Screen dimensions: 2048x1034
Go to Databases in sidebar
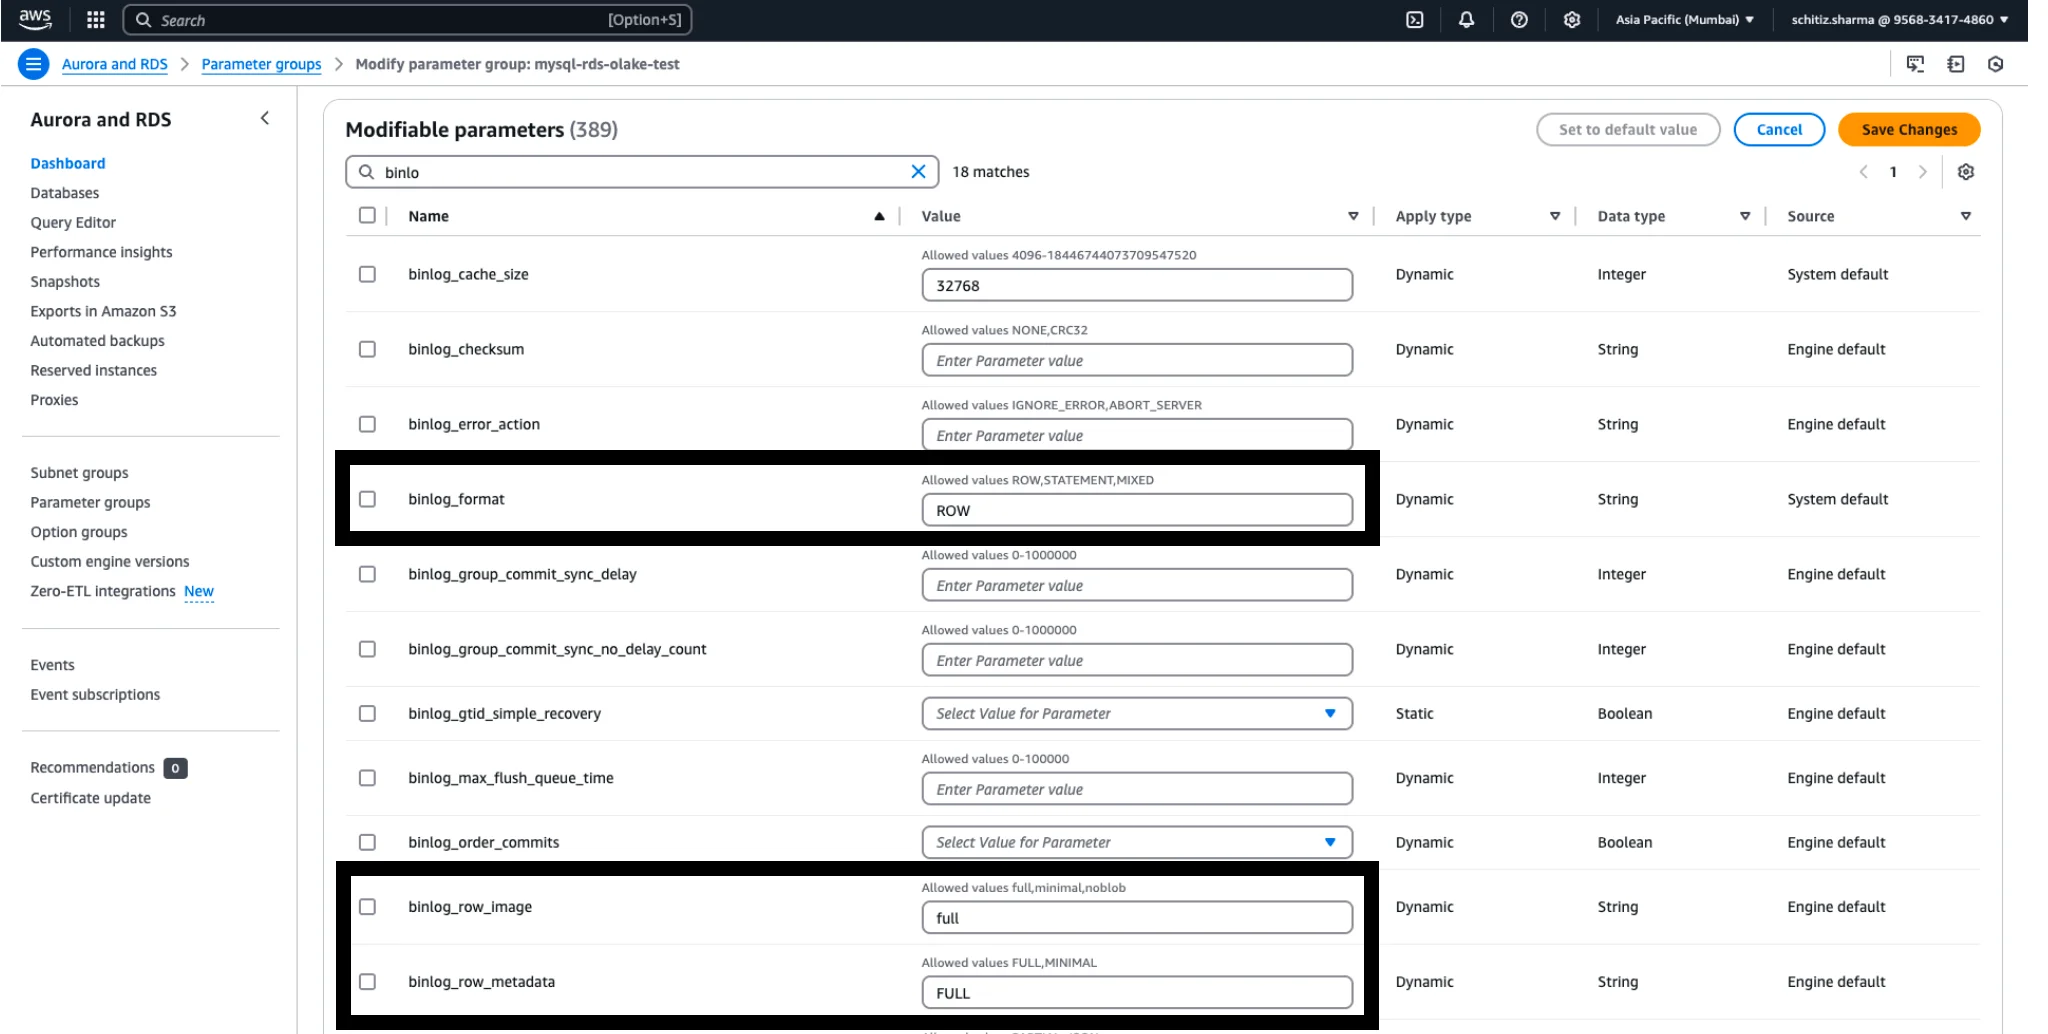65,193
